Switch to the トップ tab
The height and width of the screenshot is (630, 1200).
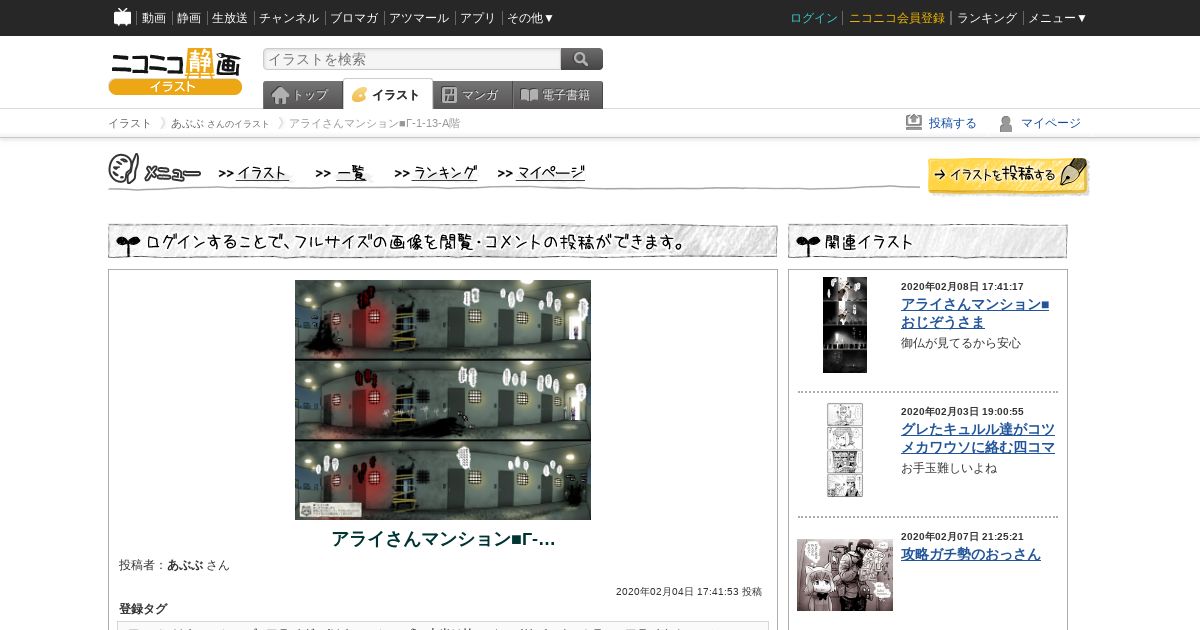[x=302, y=95]
